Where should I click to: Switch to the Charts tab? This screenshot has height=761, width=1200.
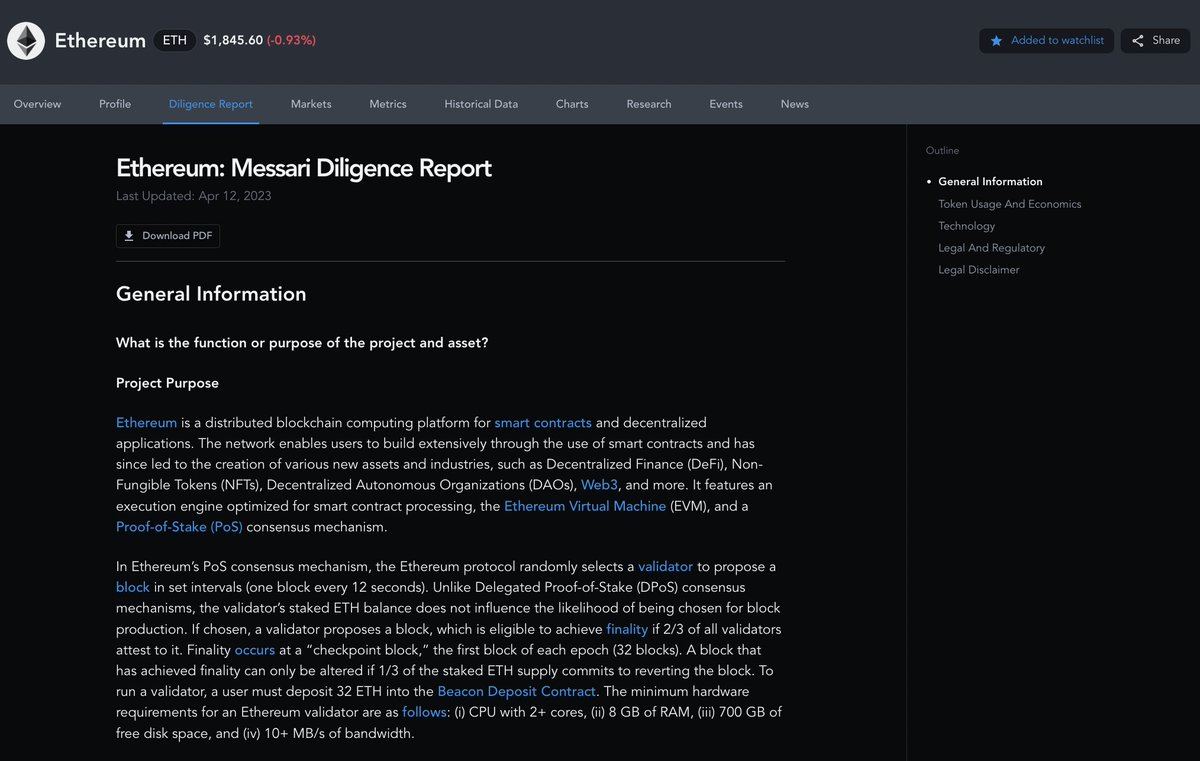pyautogui.click(x=572, y=104)
